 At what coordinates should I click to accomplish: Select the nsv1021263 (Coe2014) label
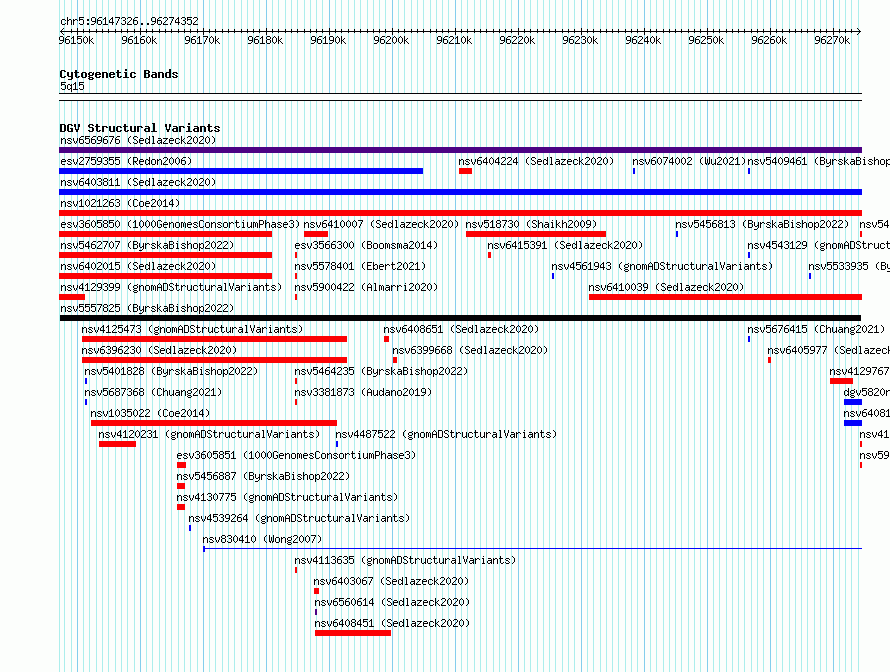point(120,203)
